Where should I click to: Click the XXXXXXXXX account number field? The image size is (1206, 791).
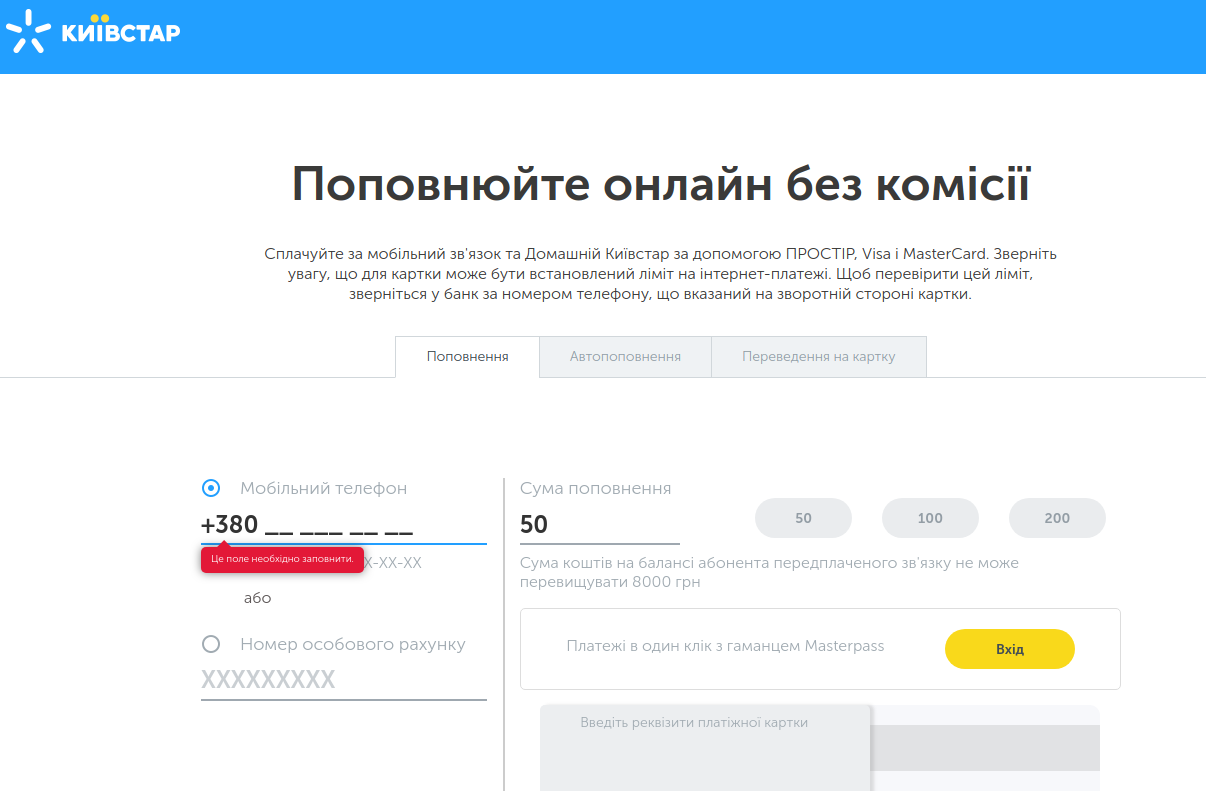pos(343,681)
